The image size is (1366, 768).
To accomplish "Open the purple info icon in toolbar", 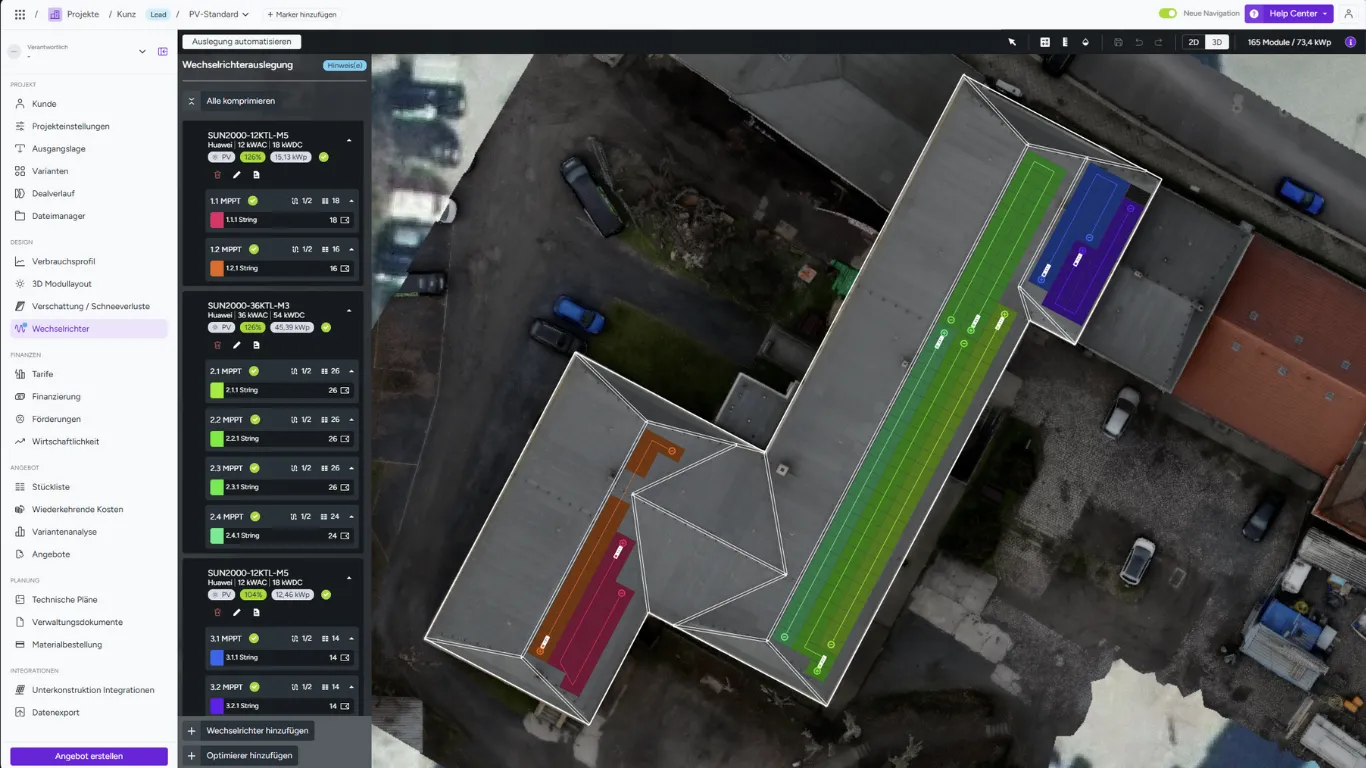I will click(x=1351, y=42).
